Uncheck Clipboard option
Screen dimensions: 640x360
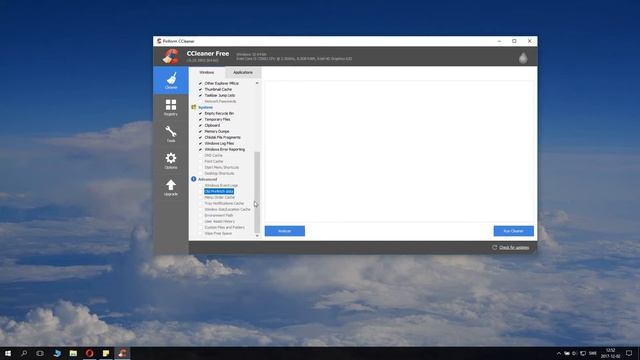pos(200,125)
